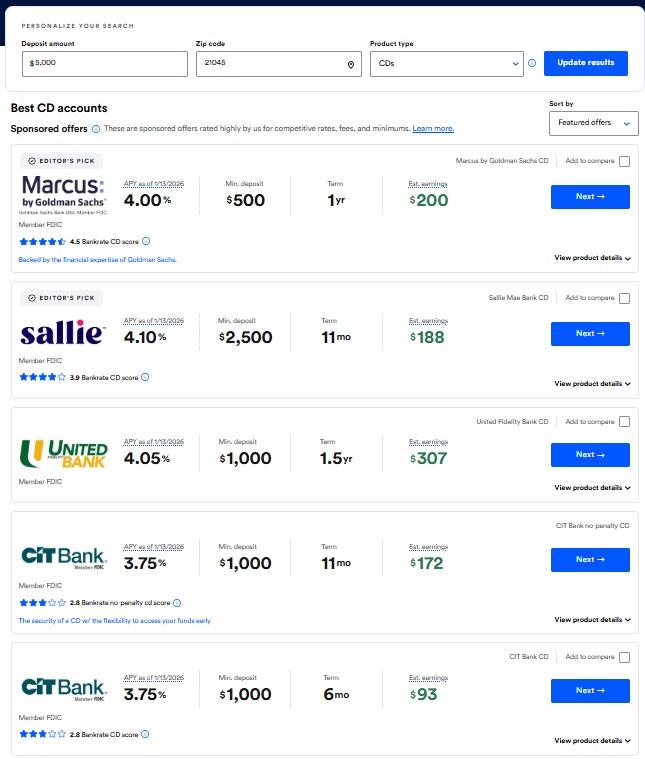Click info icon by CIT no penalty cd score

tap(177, 603)
